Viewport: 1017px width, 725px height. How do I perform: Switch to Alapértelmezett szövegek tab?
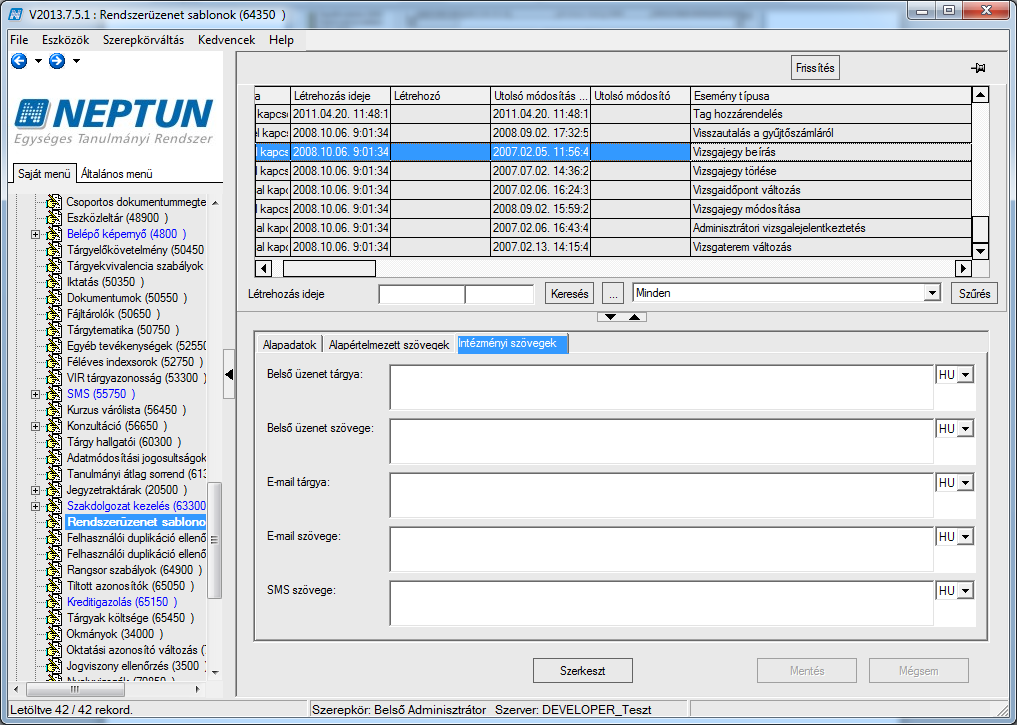pos(389,344)
